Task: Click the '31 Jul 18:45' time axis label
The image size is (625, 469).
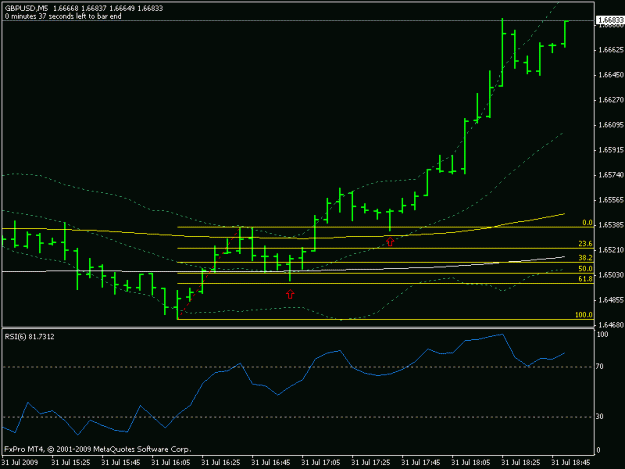Action: (571, 463)
